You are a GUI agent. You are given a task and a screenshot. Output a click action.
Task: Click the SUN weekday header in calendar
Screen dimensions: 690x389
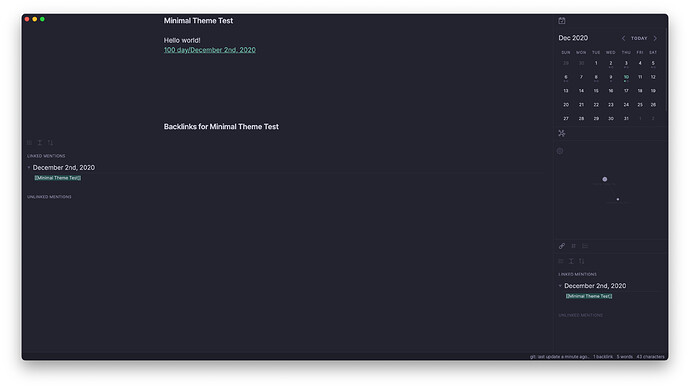point(566,52)
